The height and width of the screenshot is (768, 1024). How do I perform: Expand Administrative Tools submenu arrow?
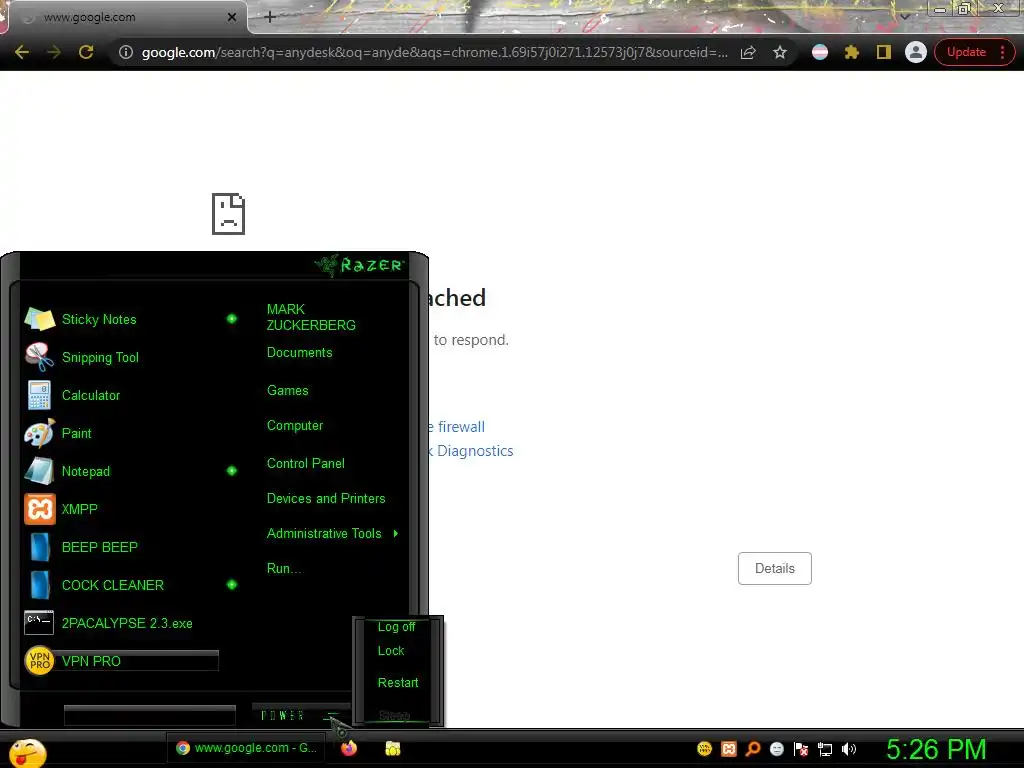click(396, 534)
